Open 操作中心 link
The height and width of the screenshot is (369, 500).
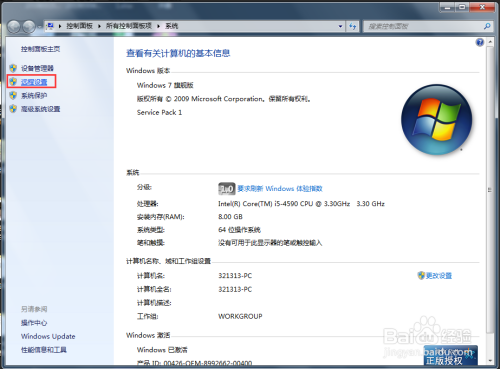[34, 323]
